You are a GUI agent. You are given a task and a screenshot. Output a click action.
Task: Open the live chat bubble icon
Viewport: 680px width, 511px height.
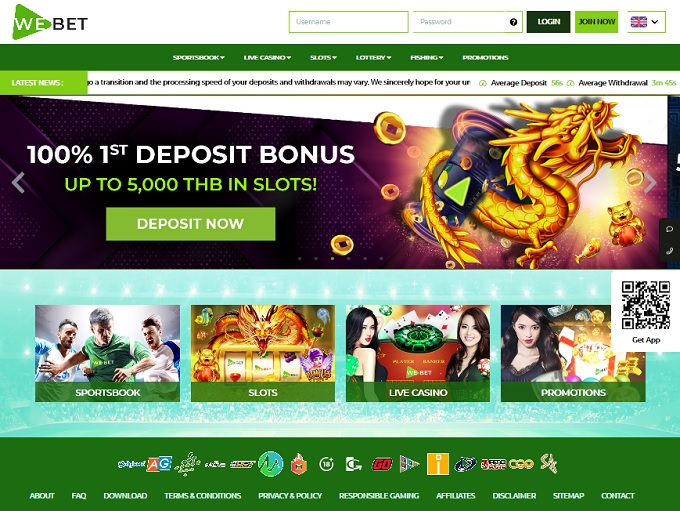point(670,229)
